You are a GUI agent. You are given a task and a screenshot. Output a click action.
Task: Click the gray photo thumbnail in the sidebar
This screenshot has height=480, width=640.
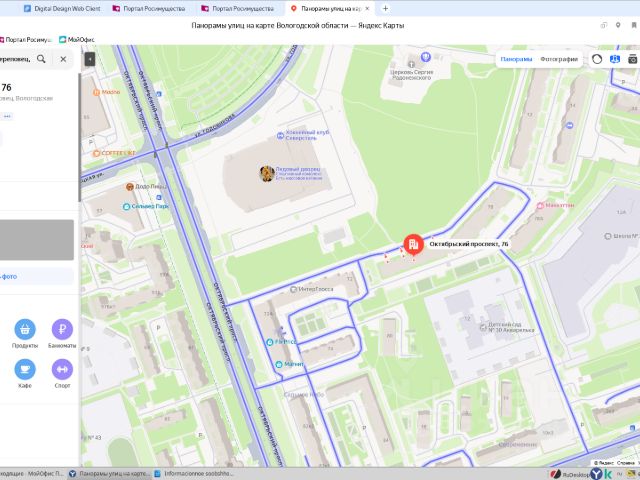point(37,240)
